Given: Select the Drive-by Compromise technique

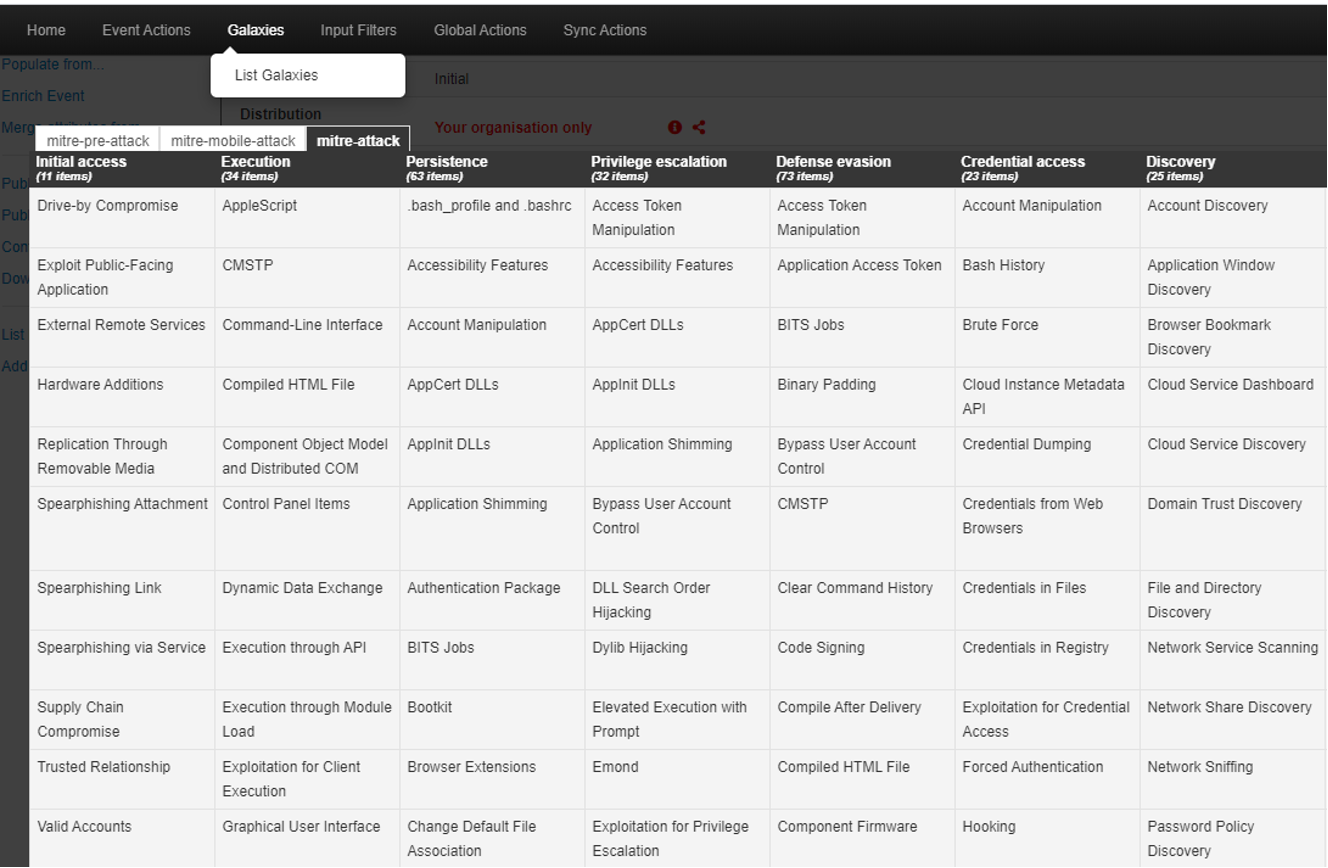Looking at the screenshot, I should [x=122, y=217].
